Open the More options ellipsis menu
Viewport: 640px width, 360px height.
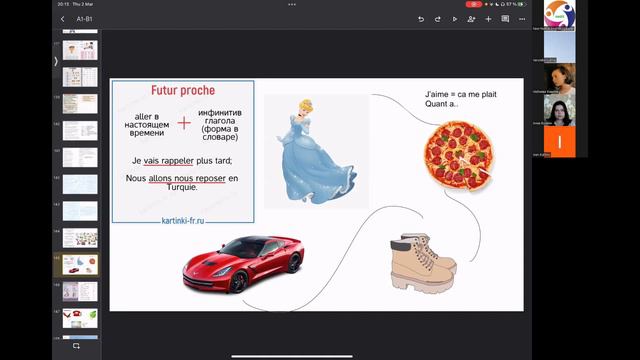click(x=522, y=19)
